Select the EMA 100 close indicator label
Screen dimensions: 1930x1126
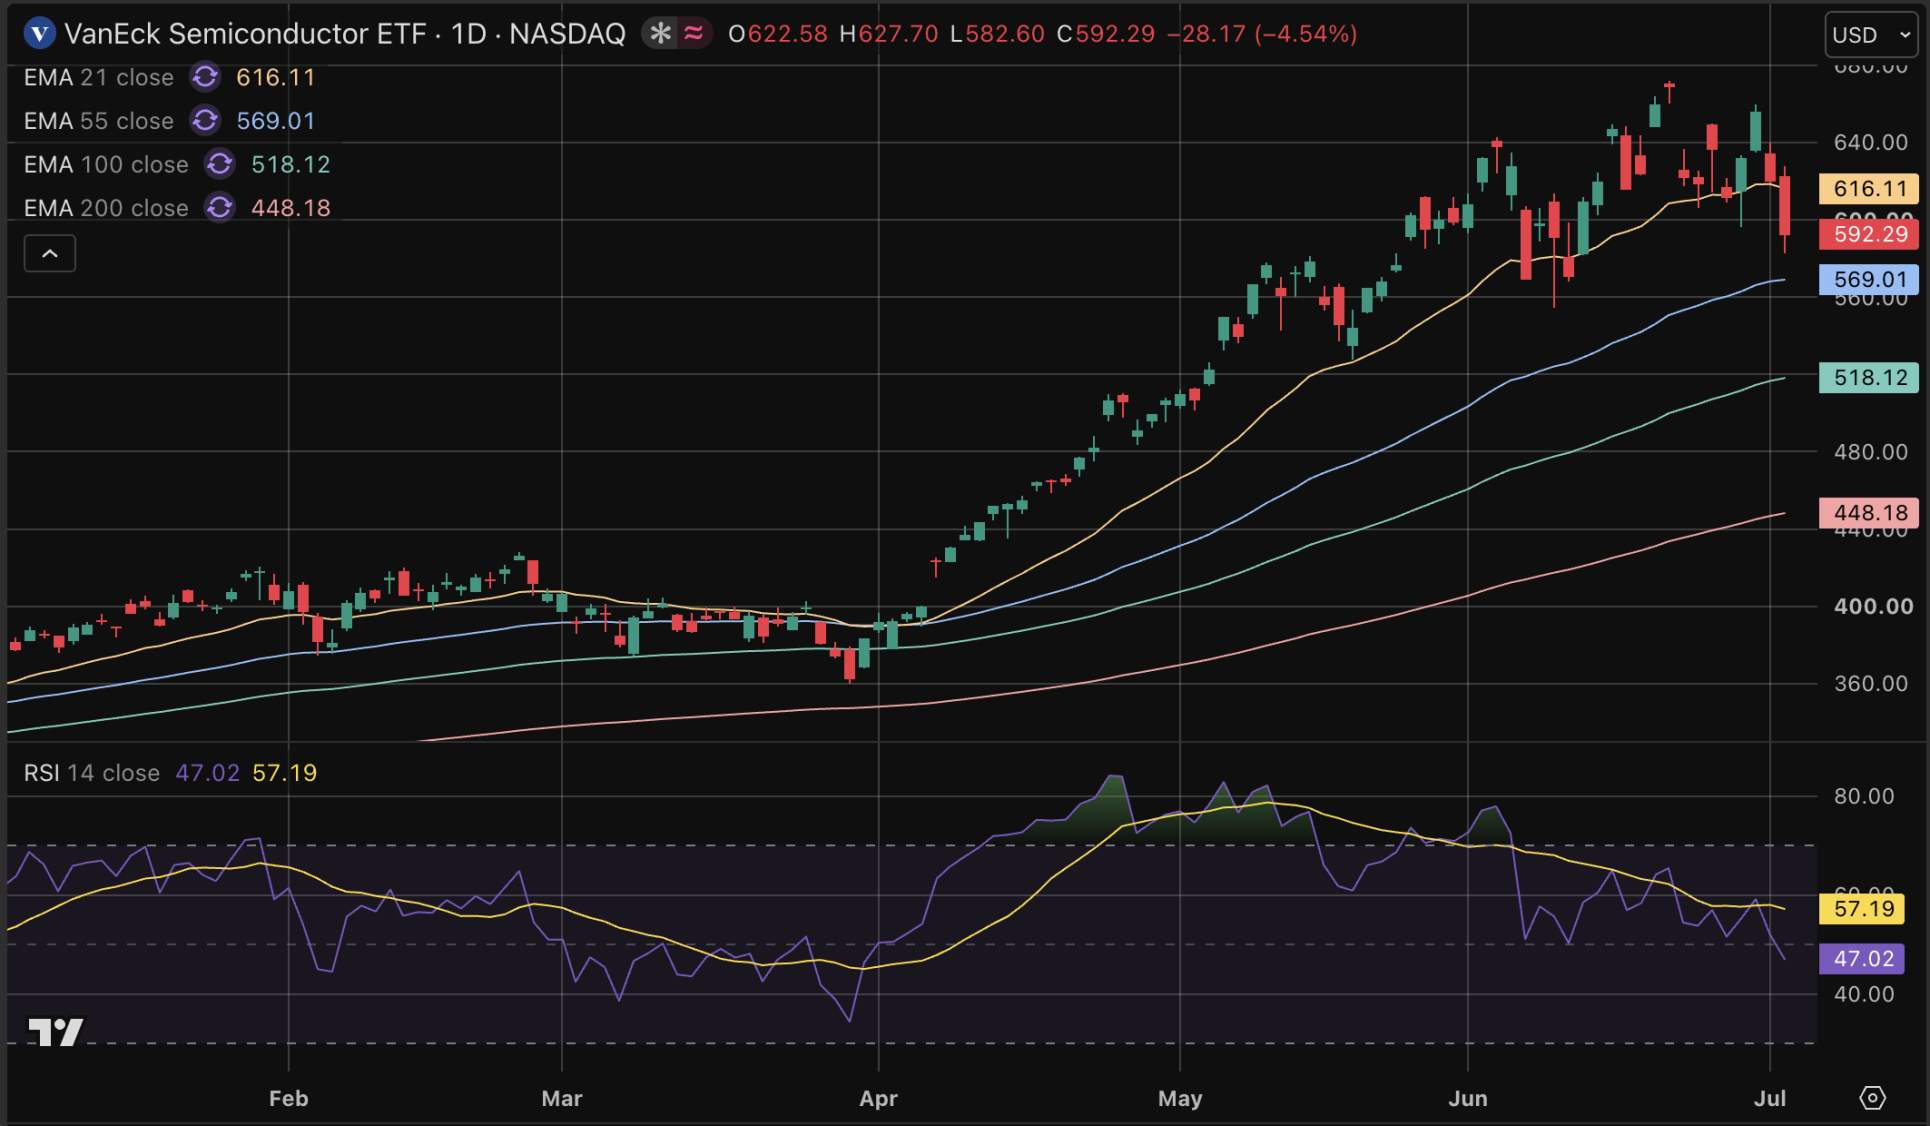(106, 164)
